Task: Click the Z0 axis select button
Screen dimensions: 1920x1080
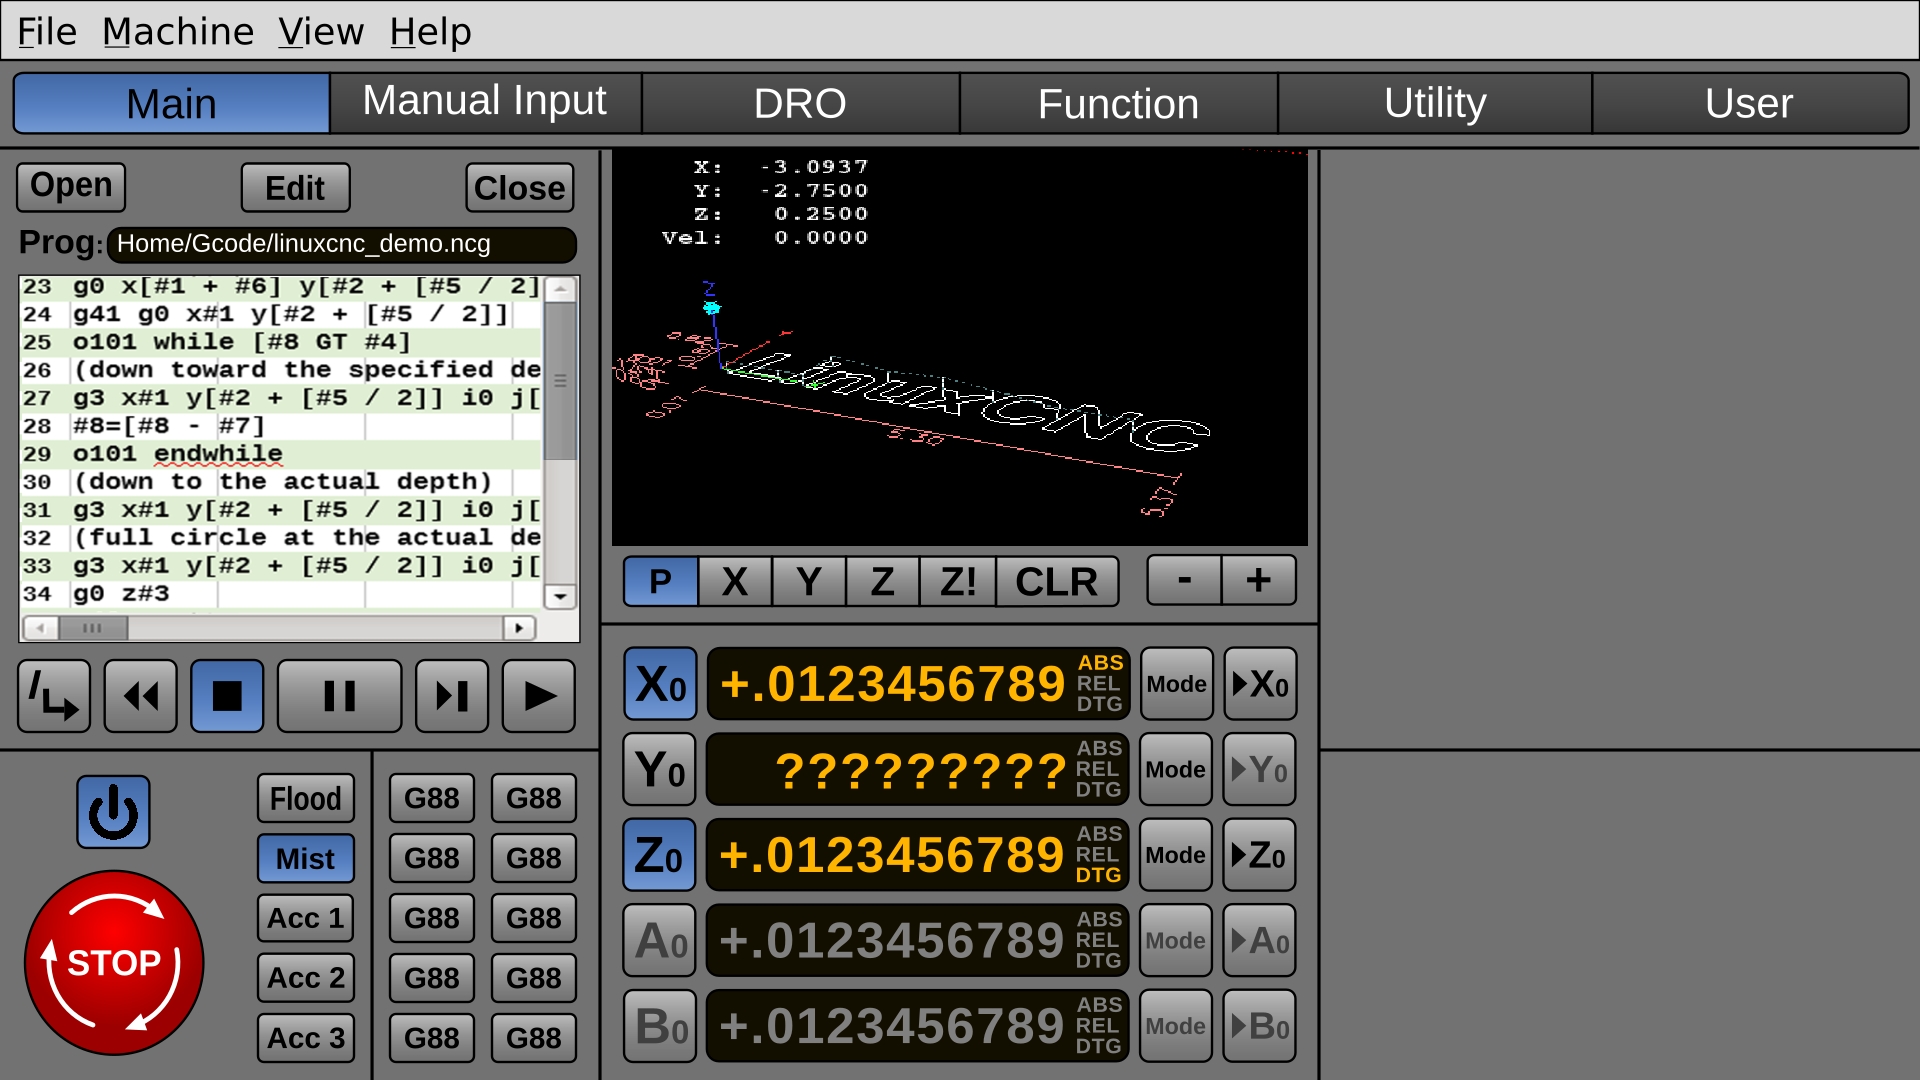Action: [x=660, y=855]
